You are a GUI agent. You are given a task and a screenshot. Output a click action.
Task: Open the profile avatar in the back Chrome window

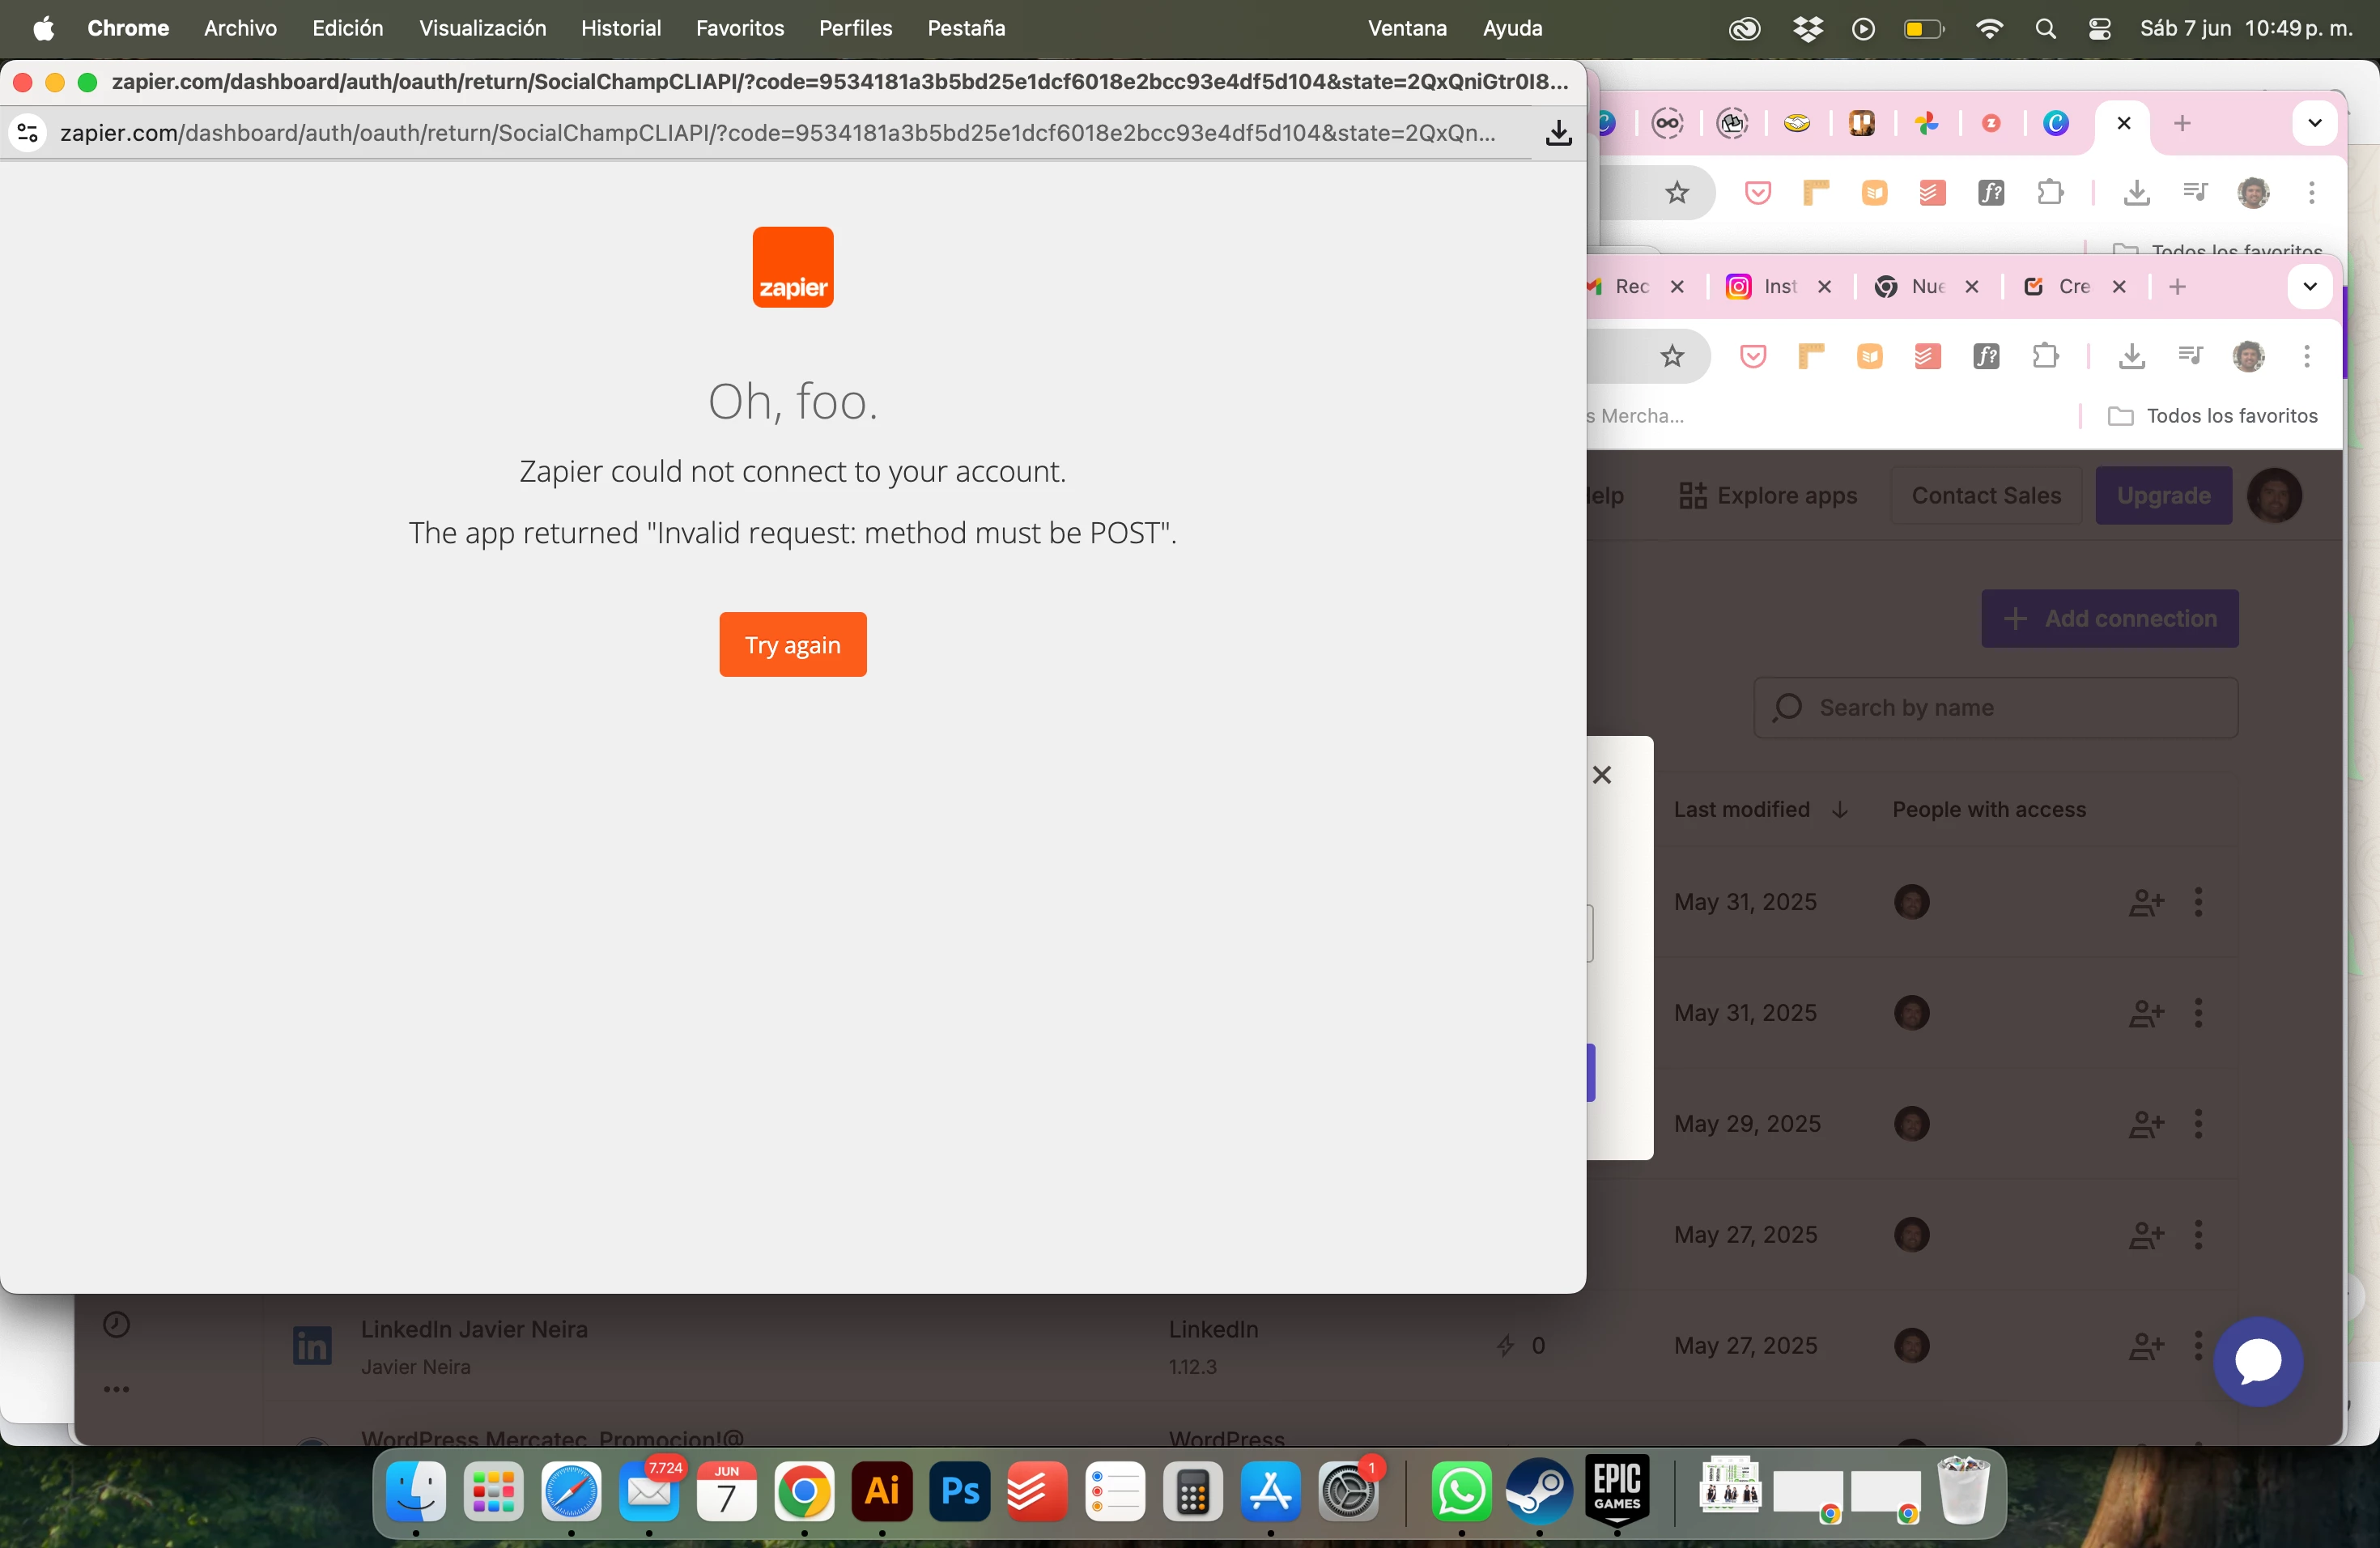coord(2253,192)
